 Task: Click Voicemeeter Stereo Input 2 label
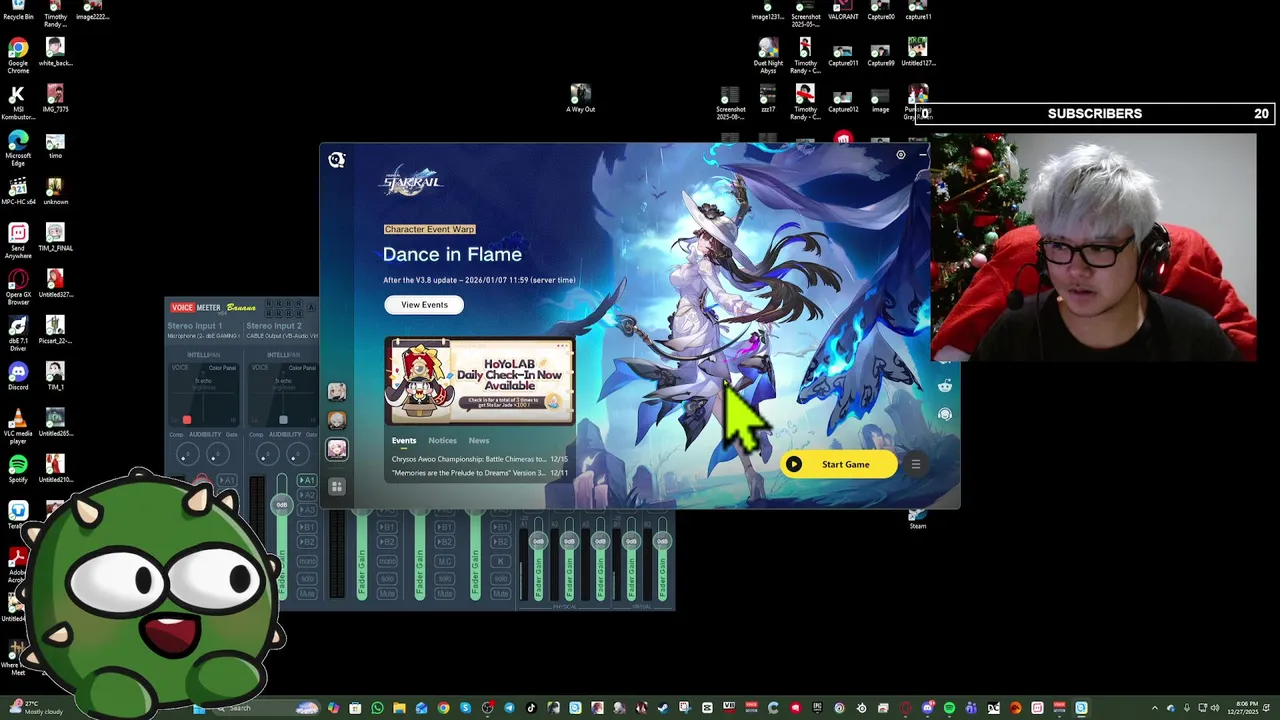274,326
